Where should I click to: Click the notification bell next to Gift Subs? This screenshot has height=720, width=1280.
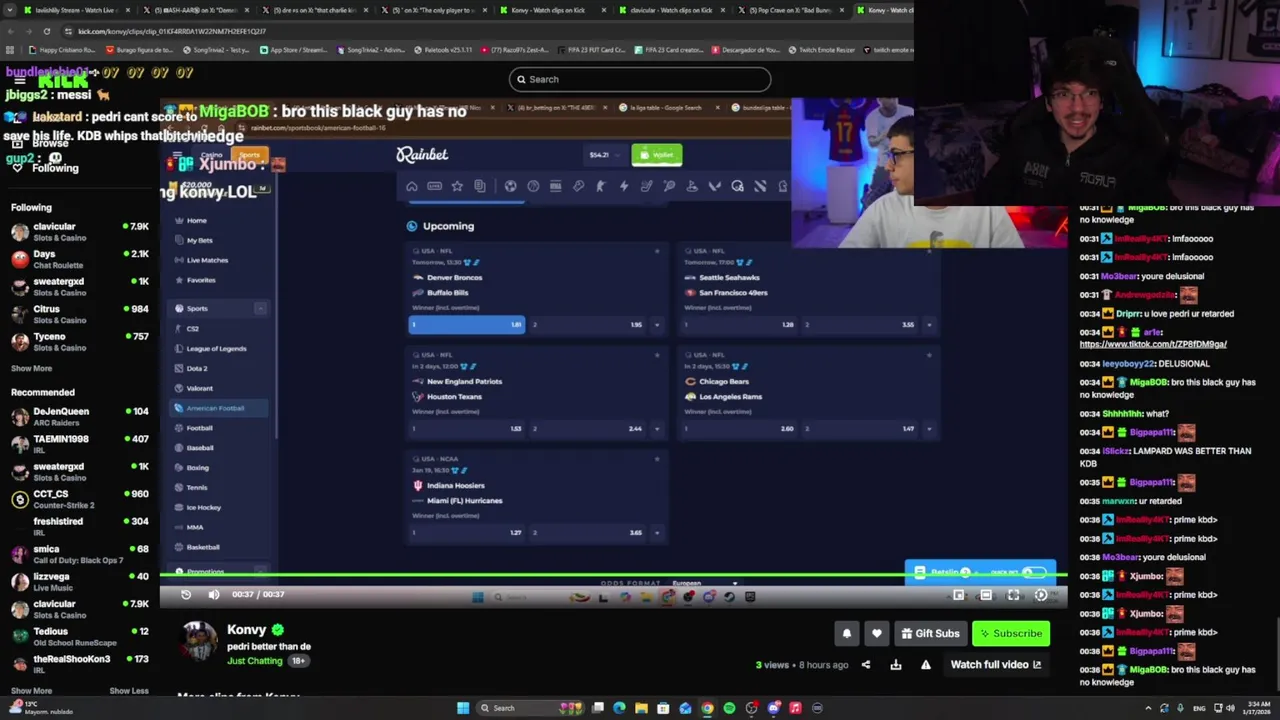click(x=847, y=633)
